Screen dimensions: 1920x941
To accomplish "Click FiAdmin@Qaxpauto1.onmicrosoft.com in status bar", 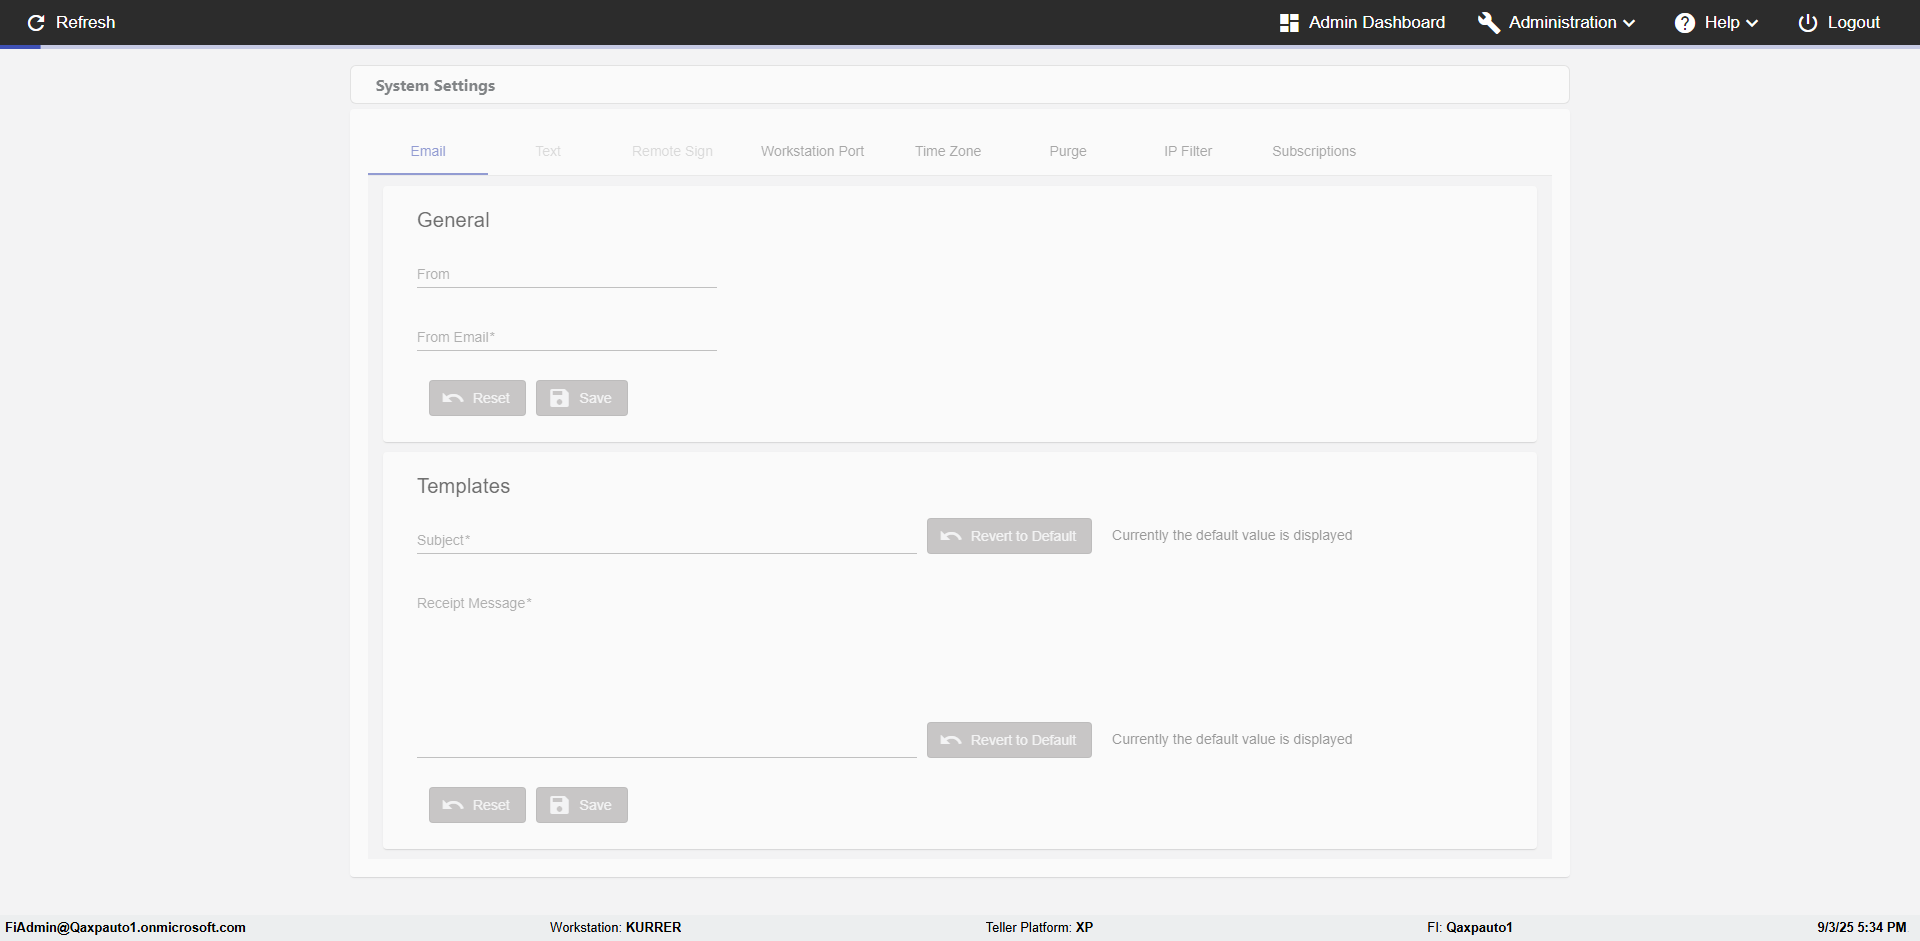I will 126,928.
